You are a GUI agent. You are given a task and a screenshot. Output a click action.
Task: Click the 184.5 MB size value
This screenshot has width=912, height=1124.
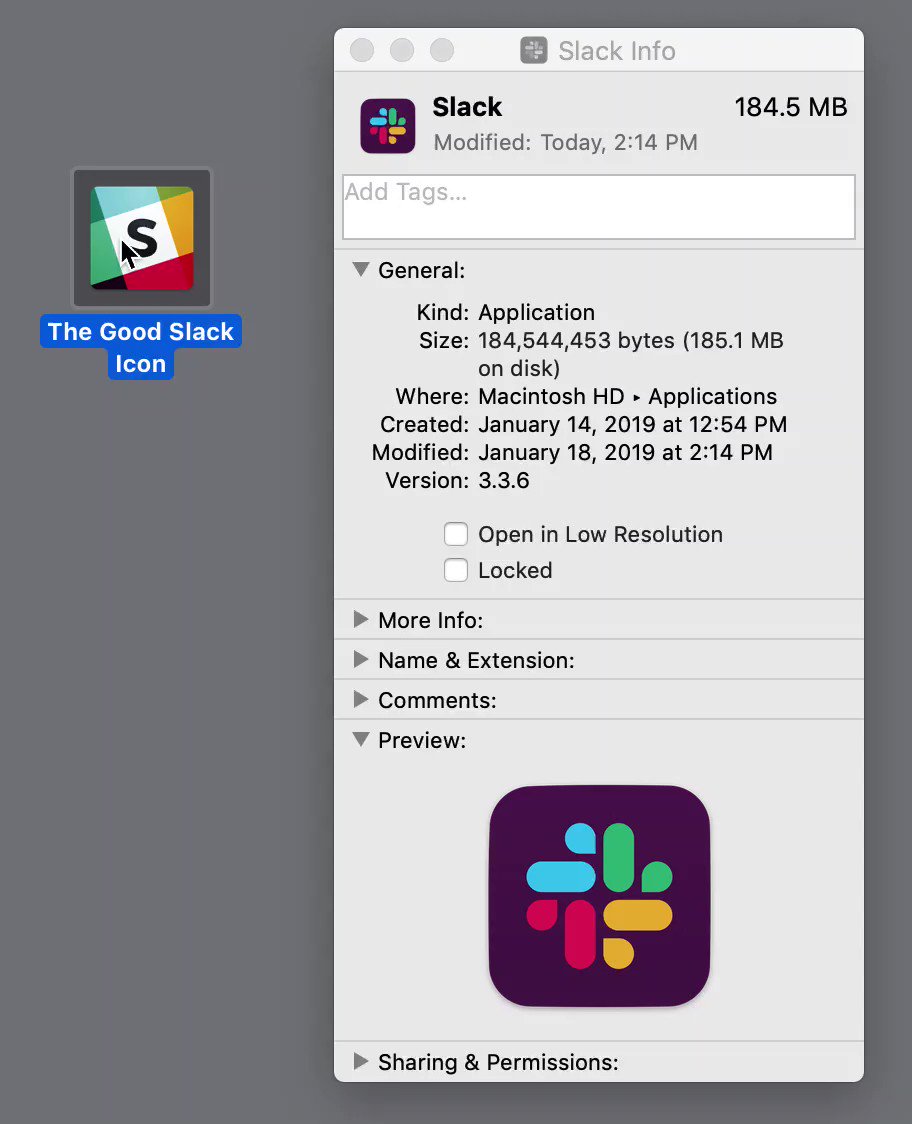pyautogui.click(x=791, y=108)
